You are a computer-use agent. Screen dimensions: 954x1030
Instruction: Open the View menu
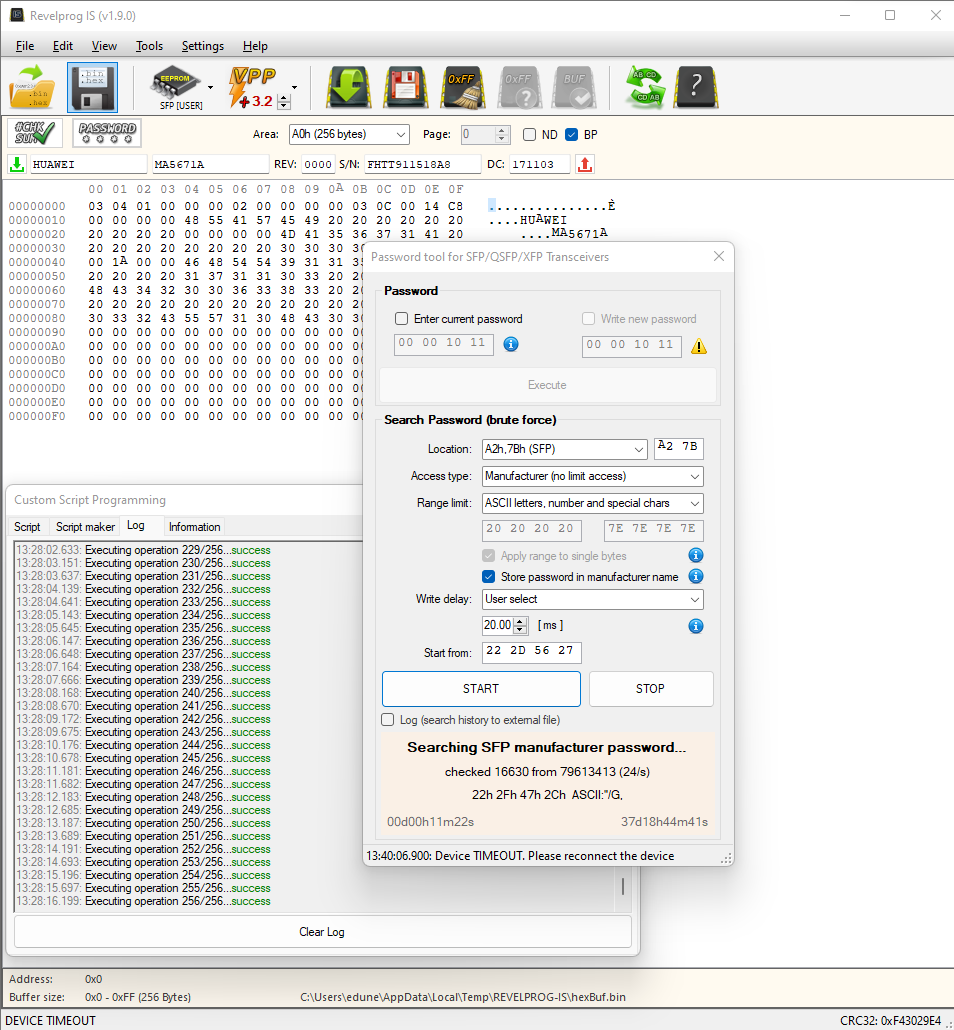click(x=104, y=46)
